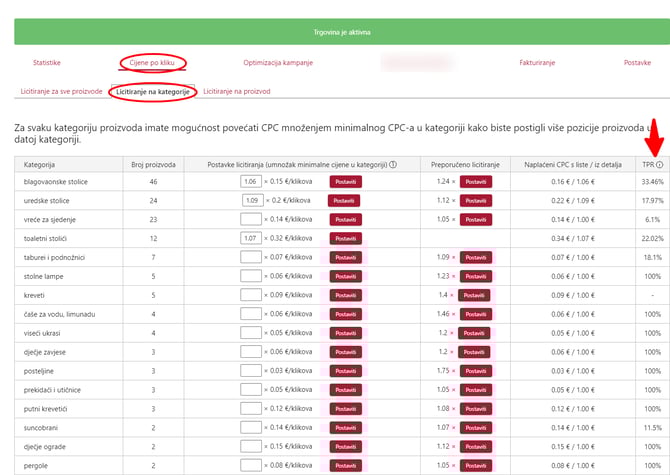Apply recommended 1.75 bid for posteljine
Image resolution: width=670 pixels, height=475 pixels.
click(x=475, y=371)
